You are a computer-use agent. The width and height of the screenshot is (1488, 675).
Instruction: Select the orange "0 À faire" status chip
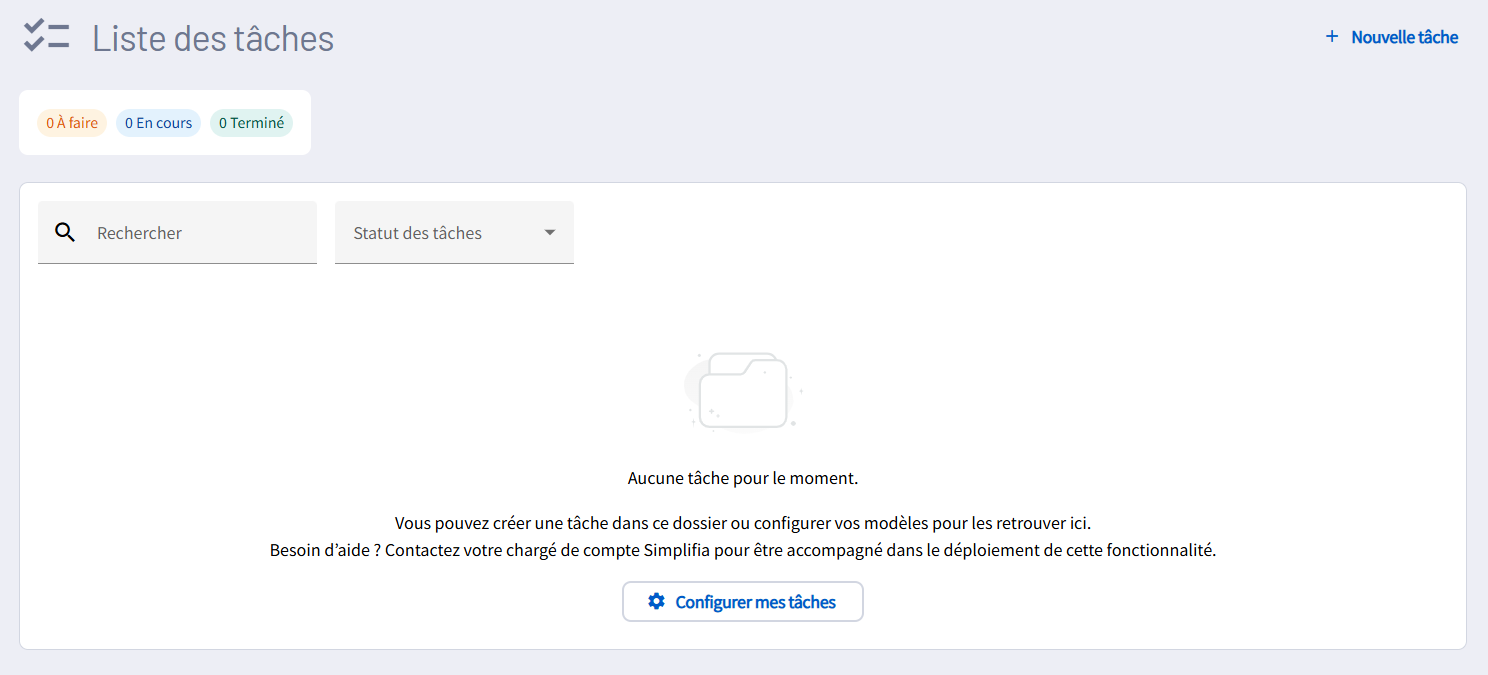pos(72,123)
